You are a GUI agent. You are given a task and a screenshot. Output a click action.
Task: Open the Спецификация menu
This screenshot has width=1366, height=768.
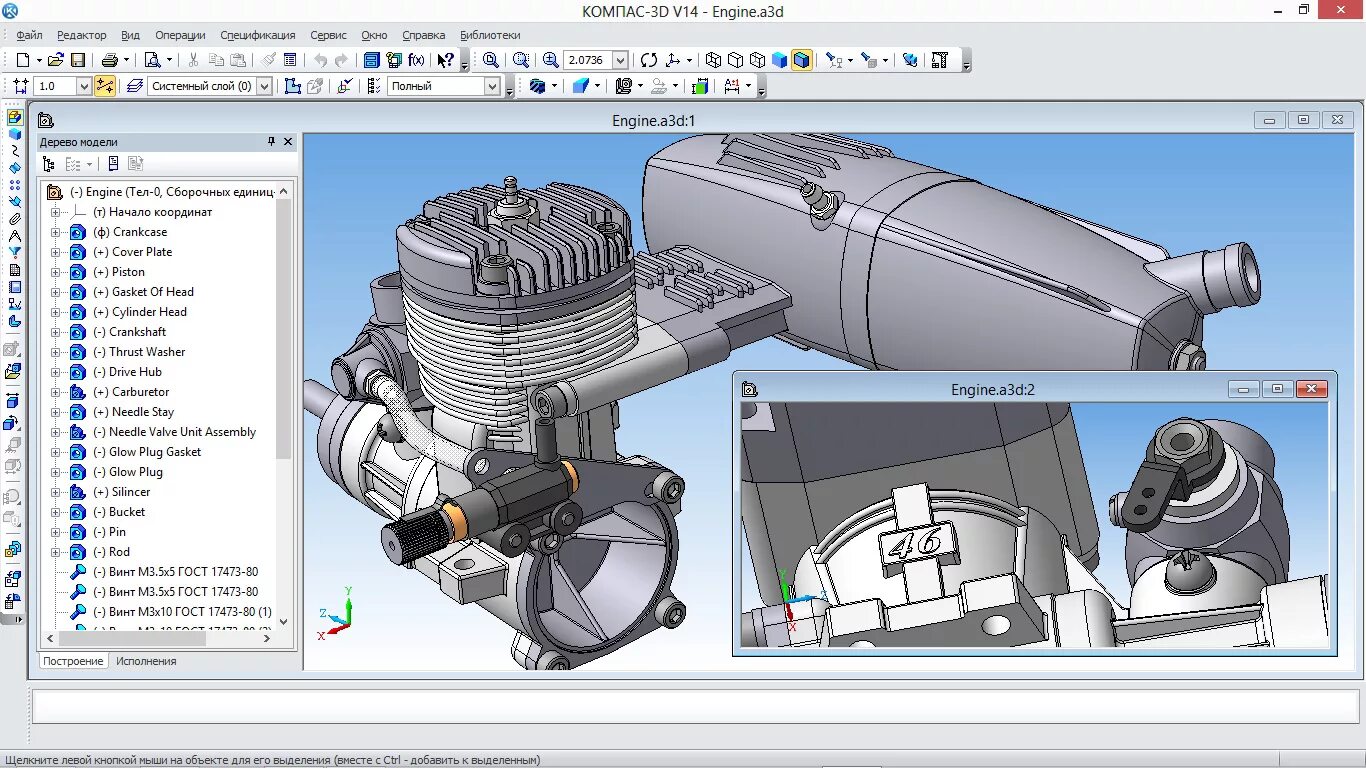(x=258, y=35)
